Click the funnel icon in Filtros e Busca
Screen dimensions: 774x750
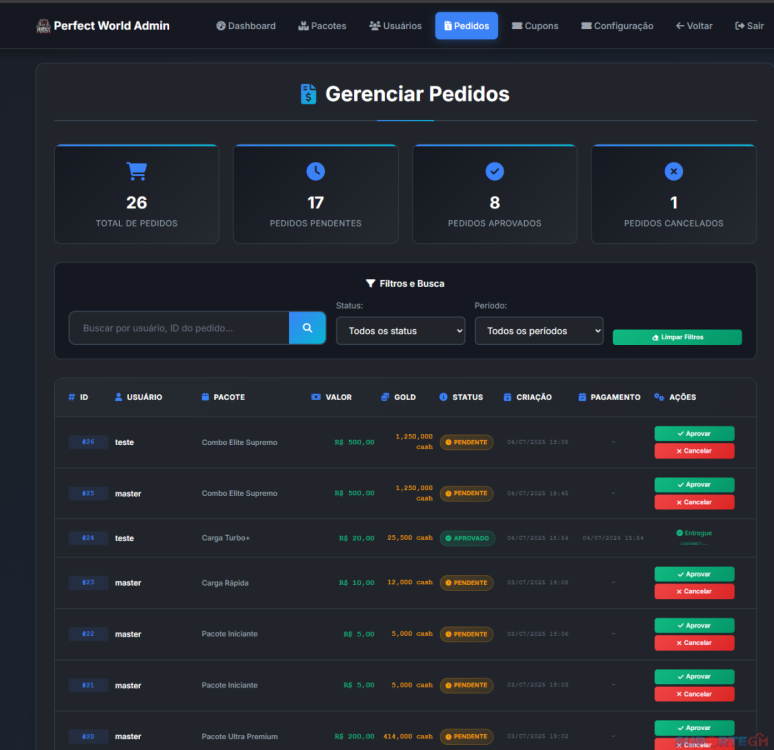370,284
